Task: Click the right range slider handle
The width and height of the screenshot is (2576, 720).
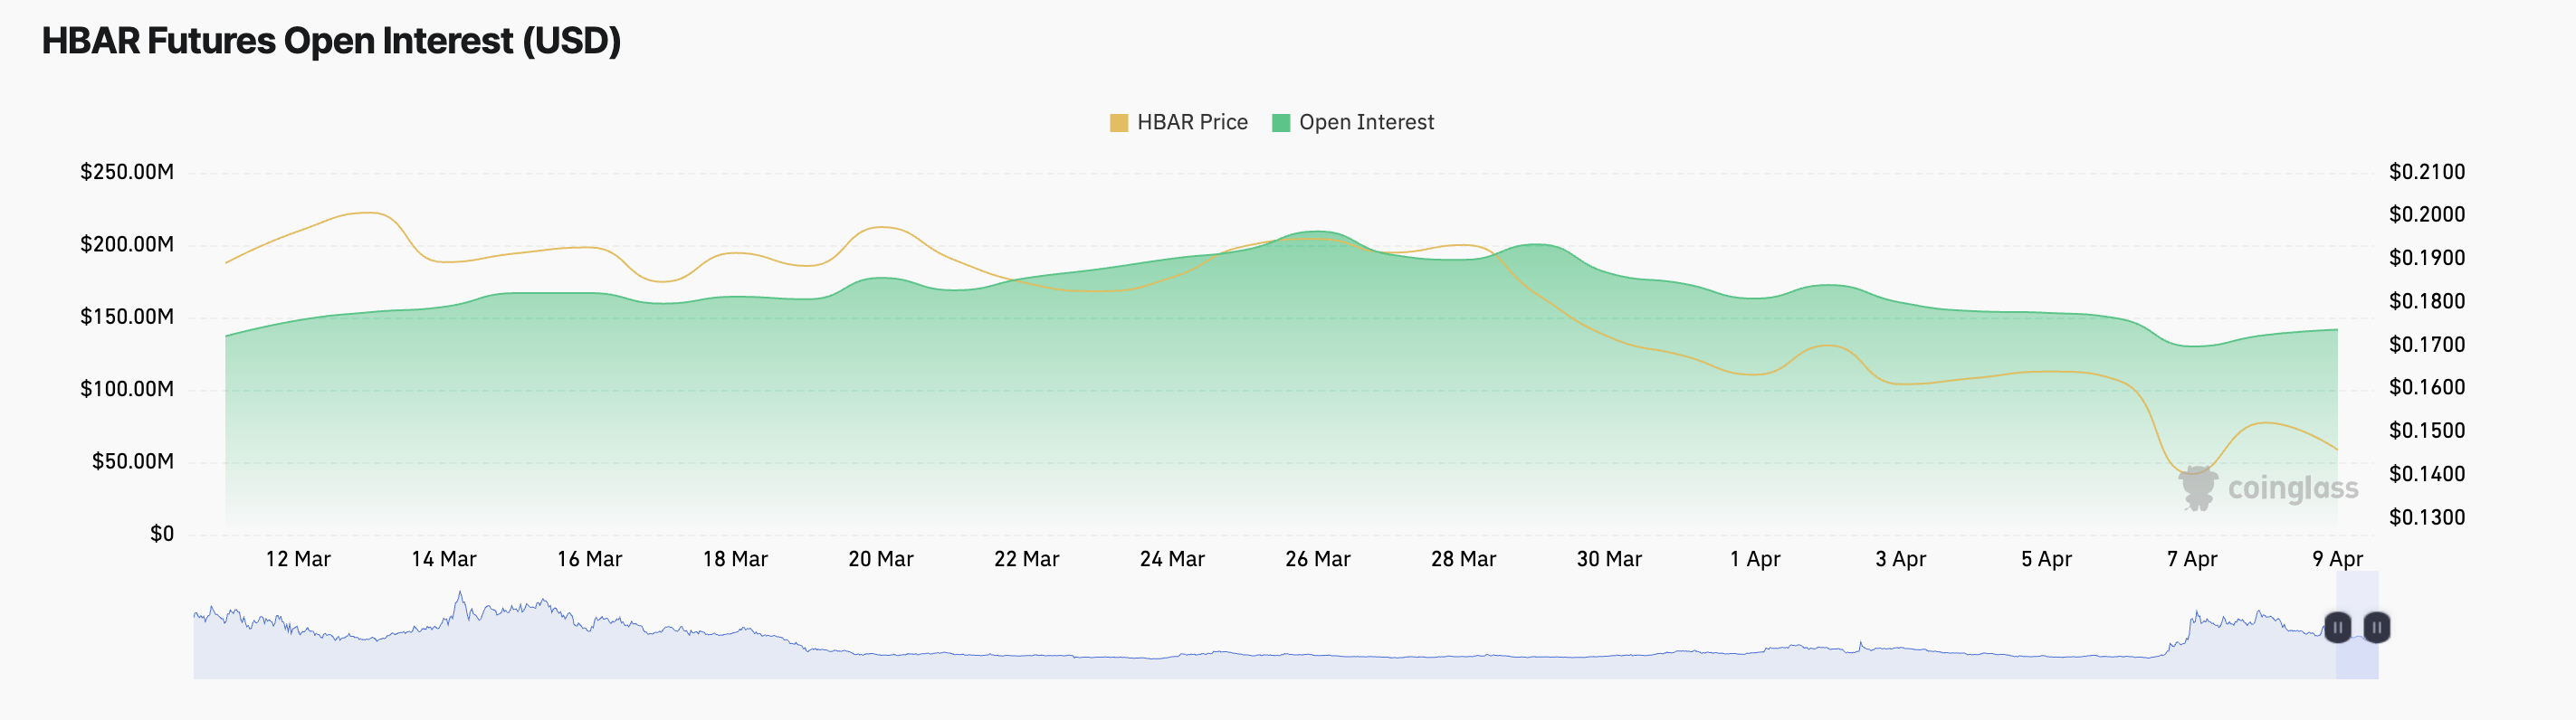Action: [2376, 627]
